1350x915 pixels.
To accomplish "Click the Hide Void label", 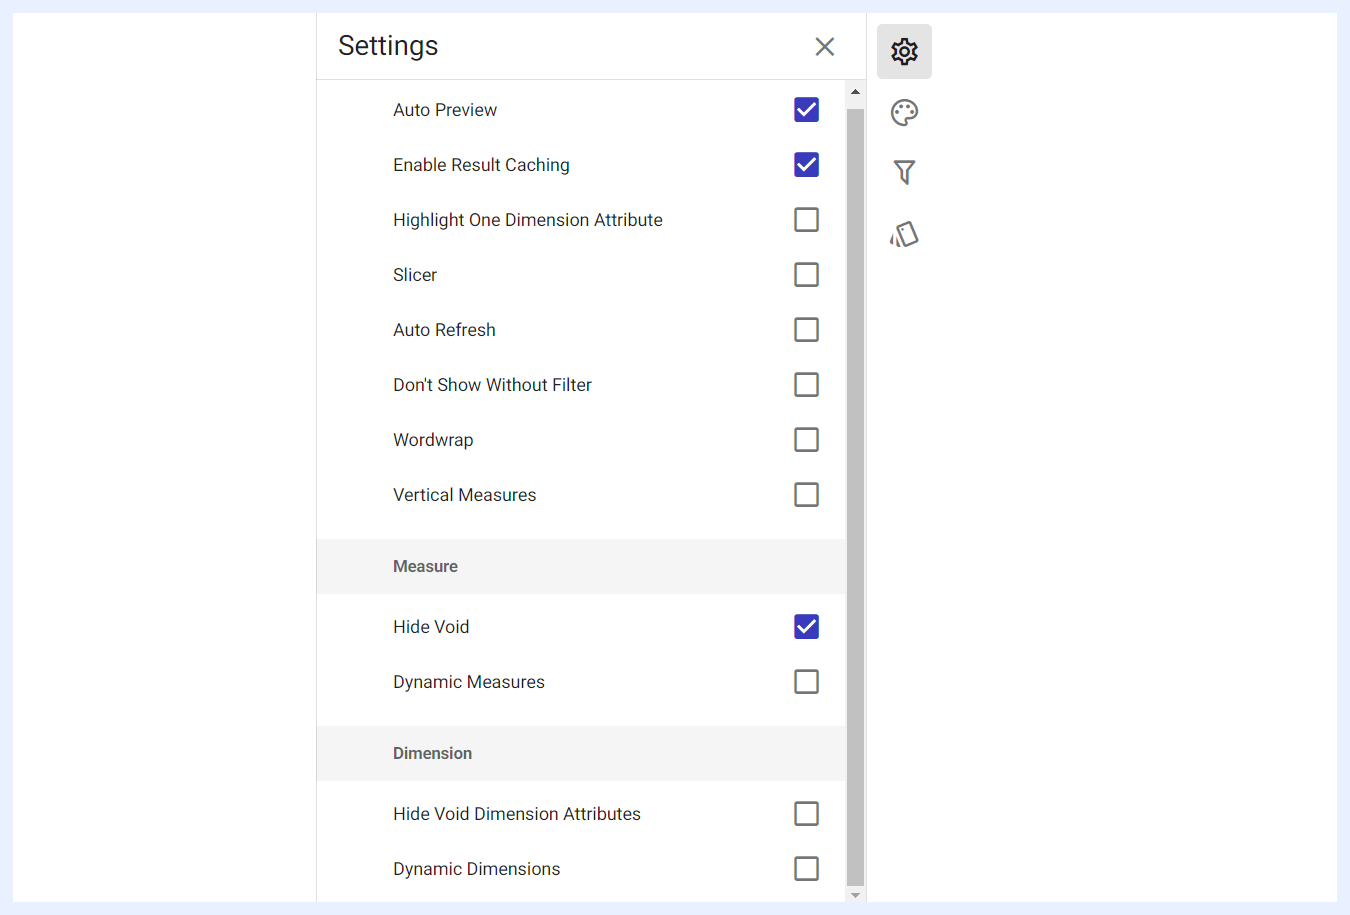I will click(x=431, y=627).
